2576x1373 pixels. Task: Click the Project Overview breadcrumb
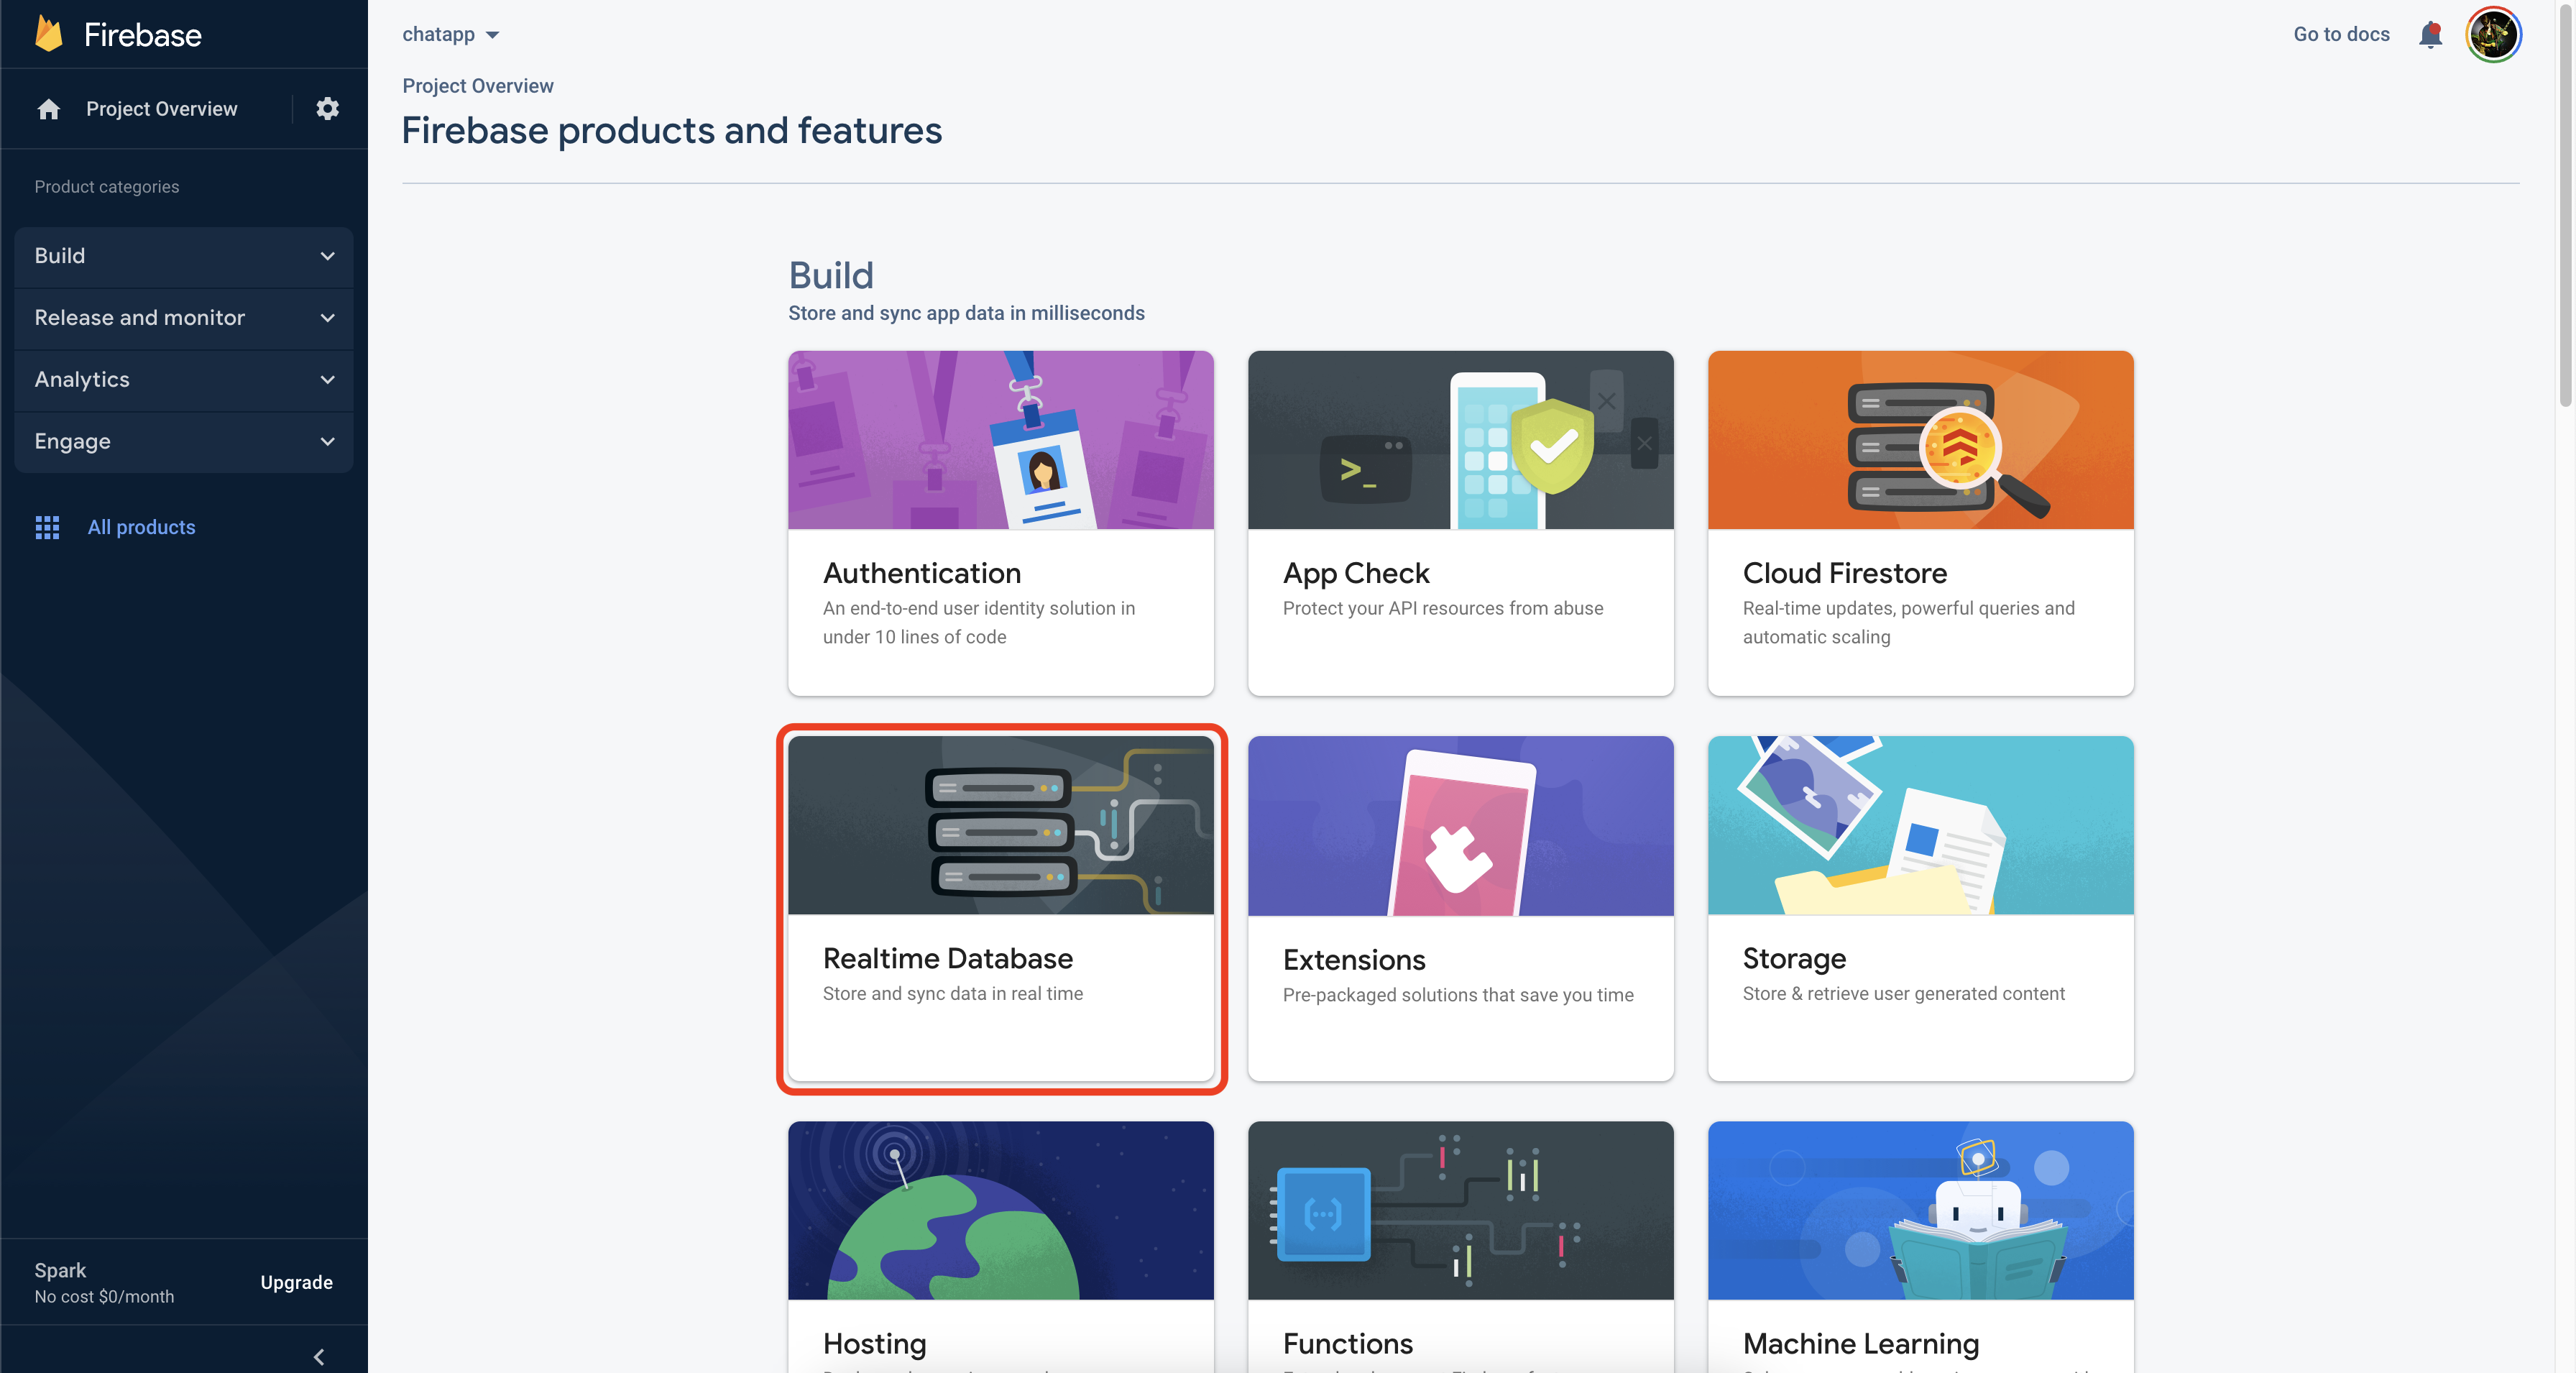coord(477,86)
